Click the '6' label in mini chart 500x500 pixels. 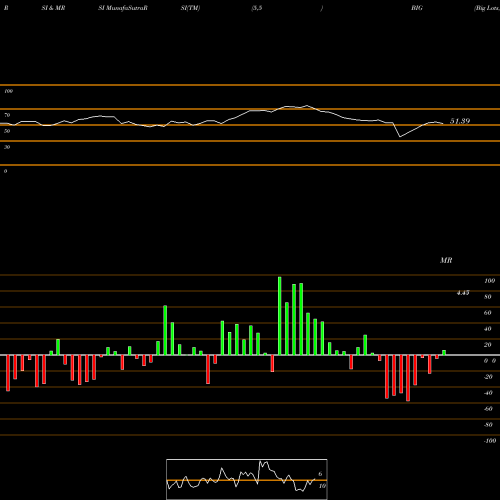(x=320, y=474)
